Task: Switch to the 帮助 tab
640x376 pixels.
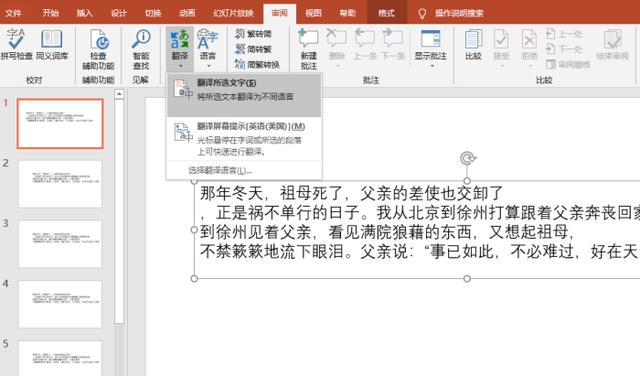Action: coord(347,13)
